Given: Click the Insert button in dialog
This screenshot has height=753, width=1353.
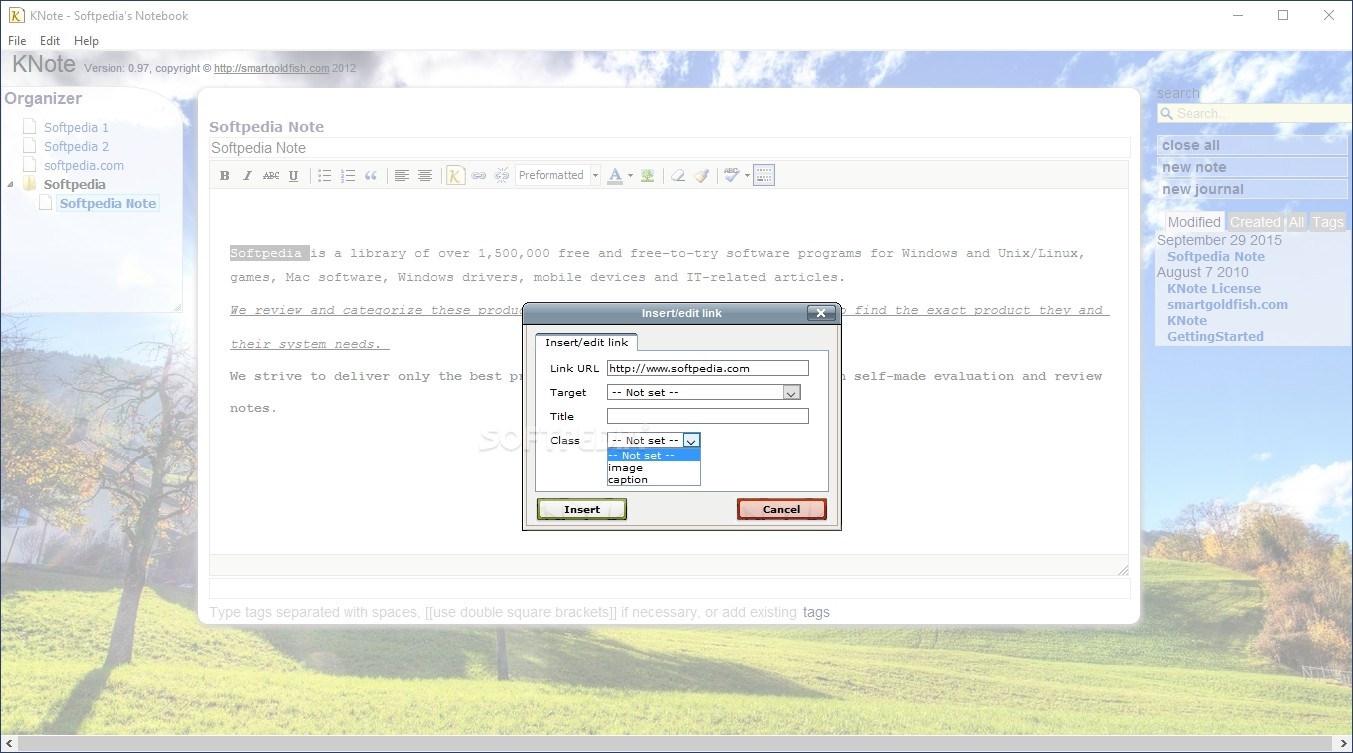Looking at the screenshot, I should click(x=582, y=509).
